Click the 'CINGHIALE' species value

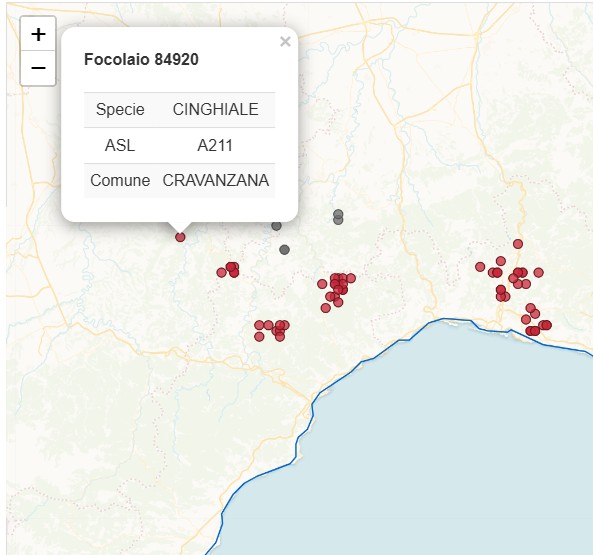(216, 110)
